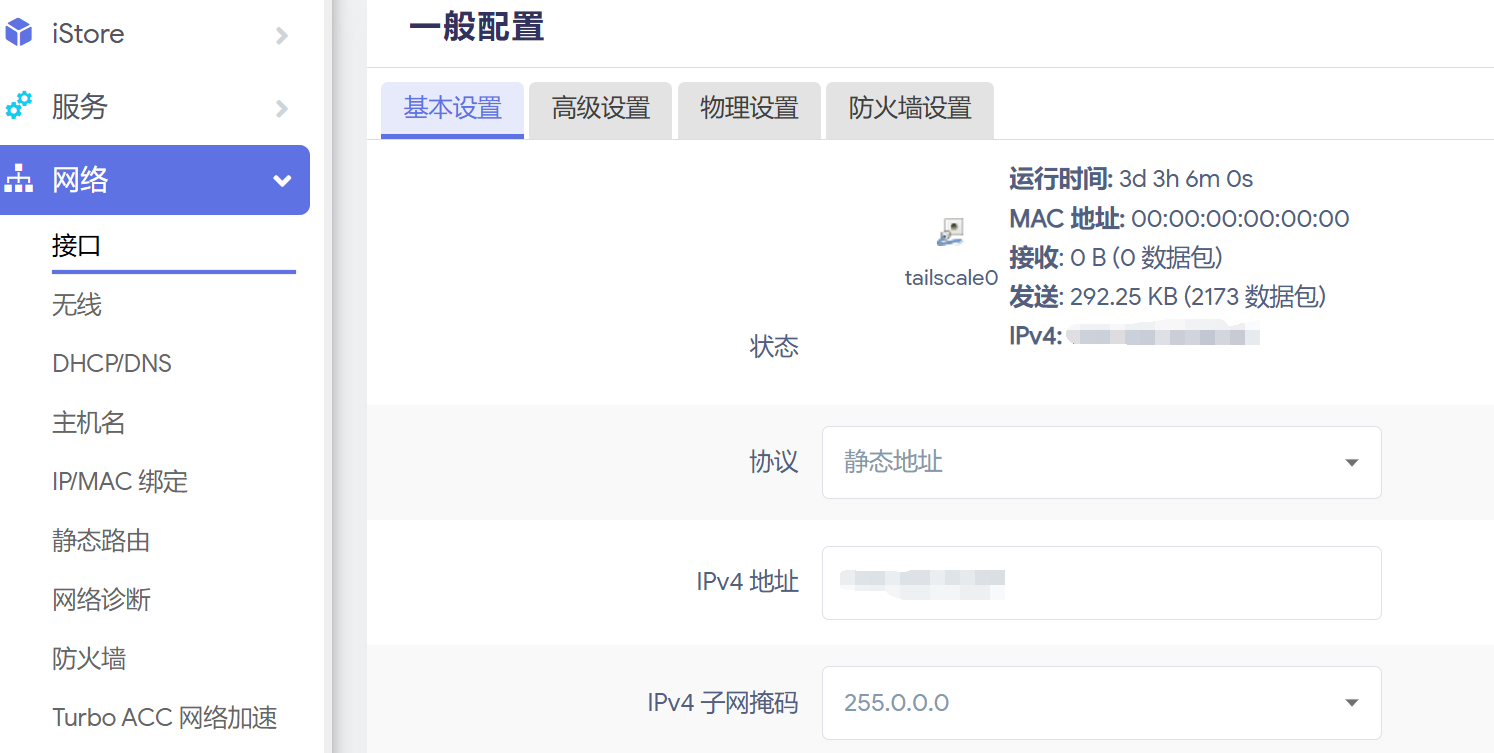The width and height of the screenshot is (1494, 753).
Task: Expand the 服务 menu chevron
Action: pos(282,108)
